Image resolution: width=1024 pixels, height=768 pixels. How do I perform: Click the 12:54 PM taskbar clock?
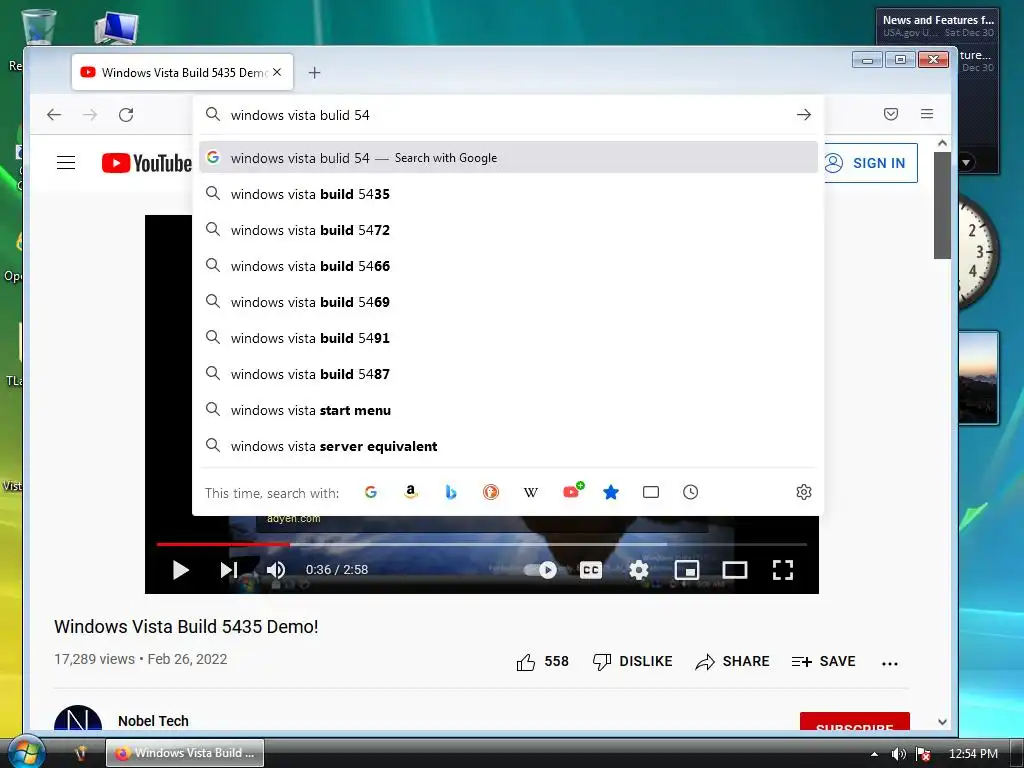[973, 754]
